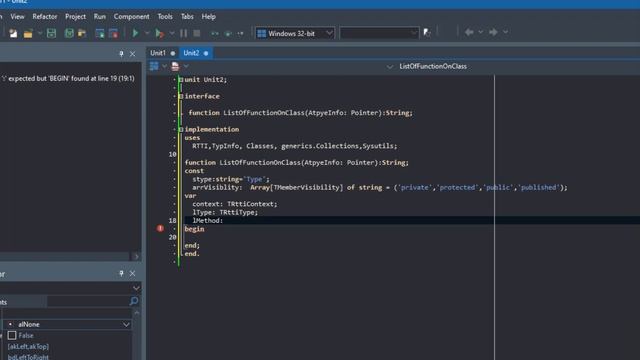Click Add file to project icon
This screenshot has height=360, width=640.
[100, 33]
